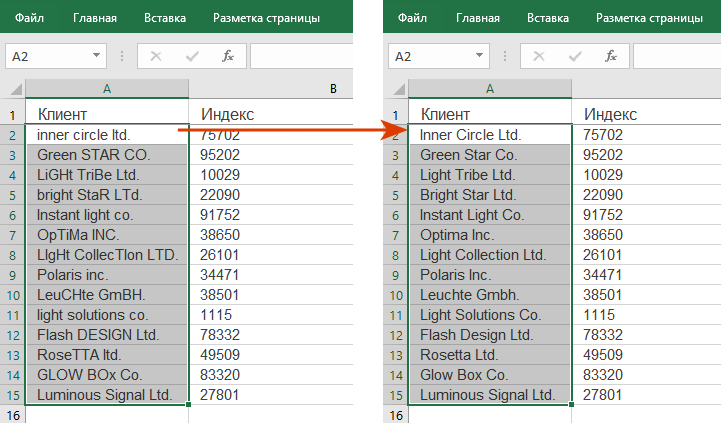Expand Name Box dropdown in right window

(x=479, y=56)
